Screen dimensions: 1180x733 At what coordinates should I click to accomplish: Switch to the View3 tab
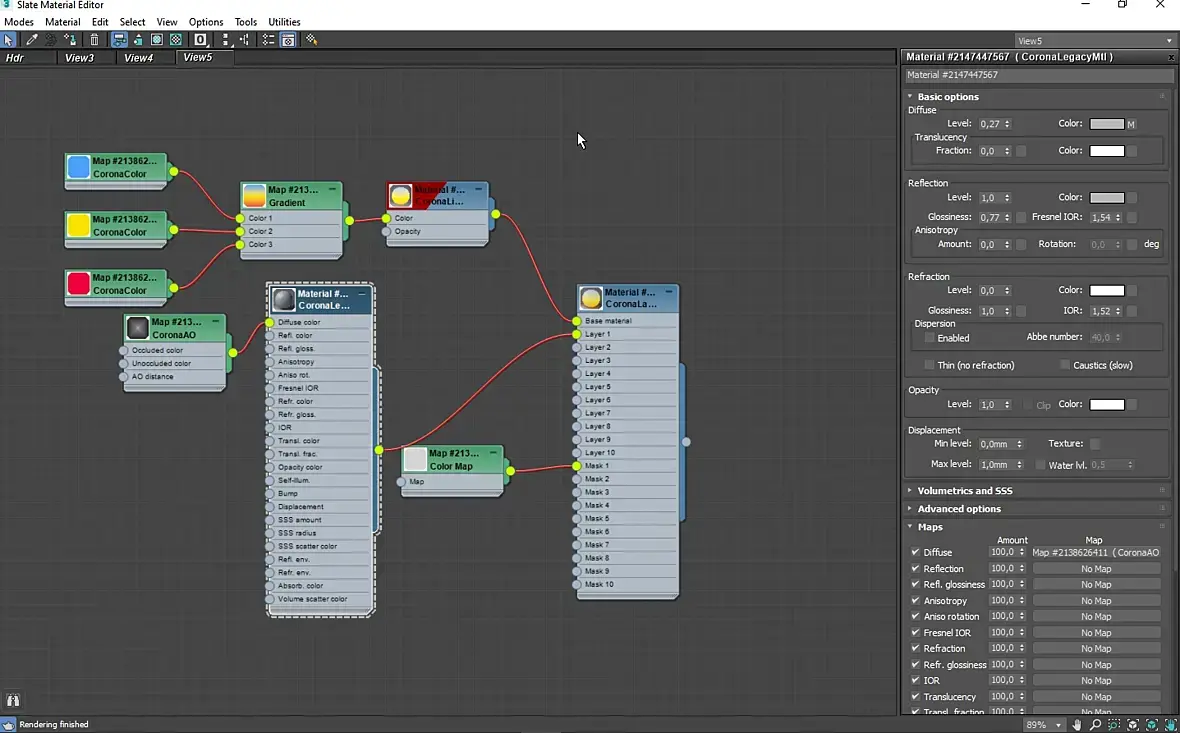point(79,58)
